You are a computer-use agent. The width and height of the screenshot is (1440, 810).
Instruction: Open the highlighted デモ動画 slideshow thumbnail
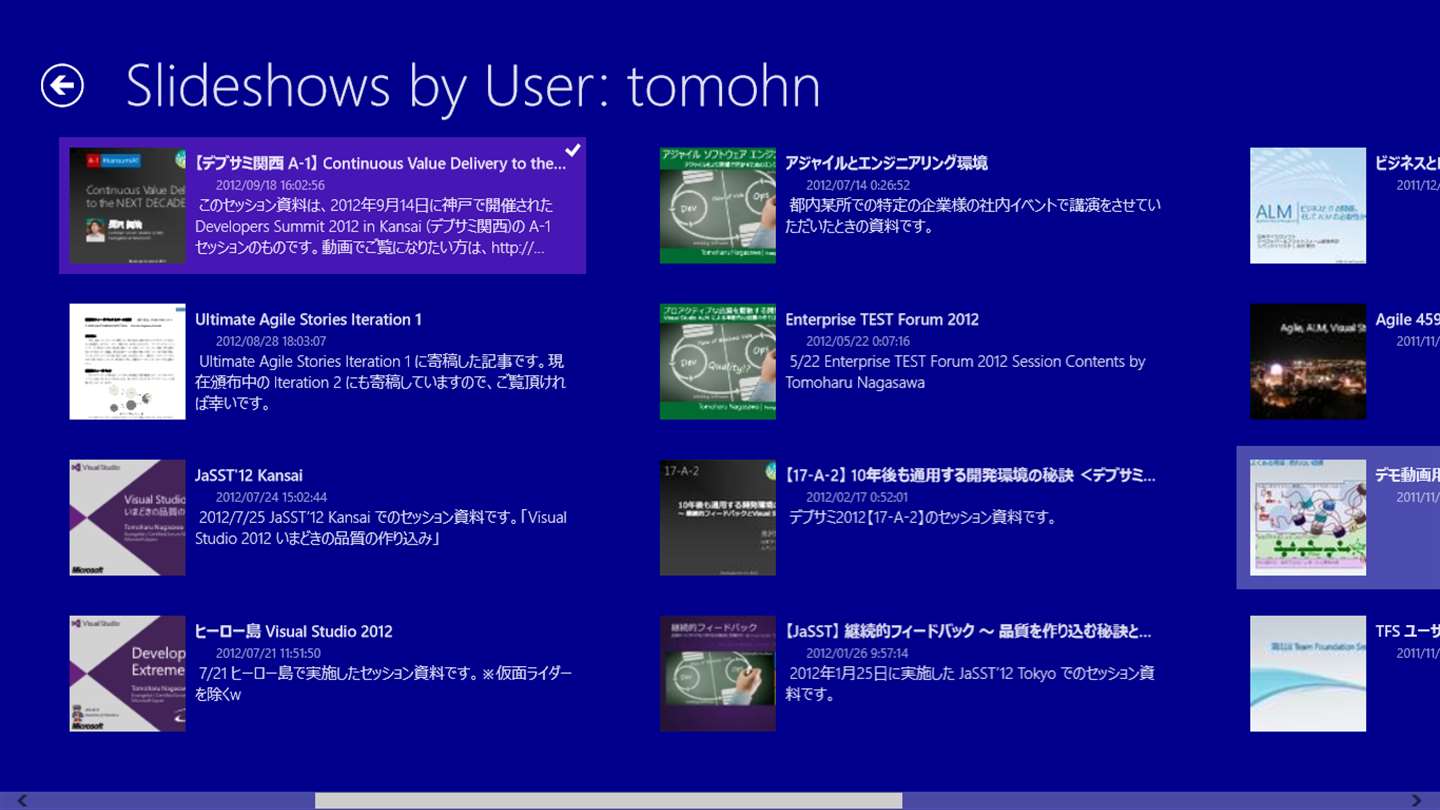pos(1307,517)
